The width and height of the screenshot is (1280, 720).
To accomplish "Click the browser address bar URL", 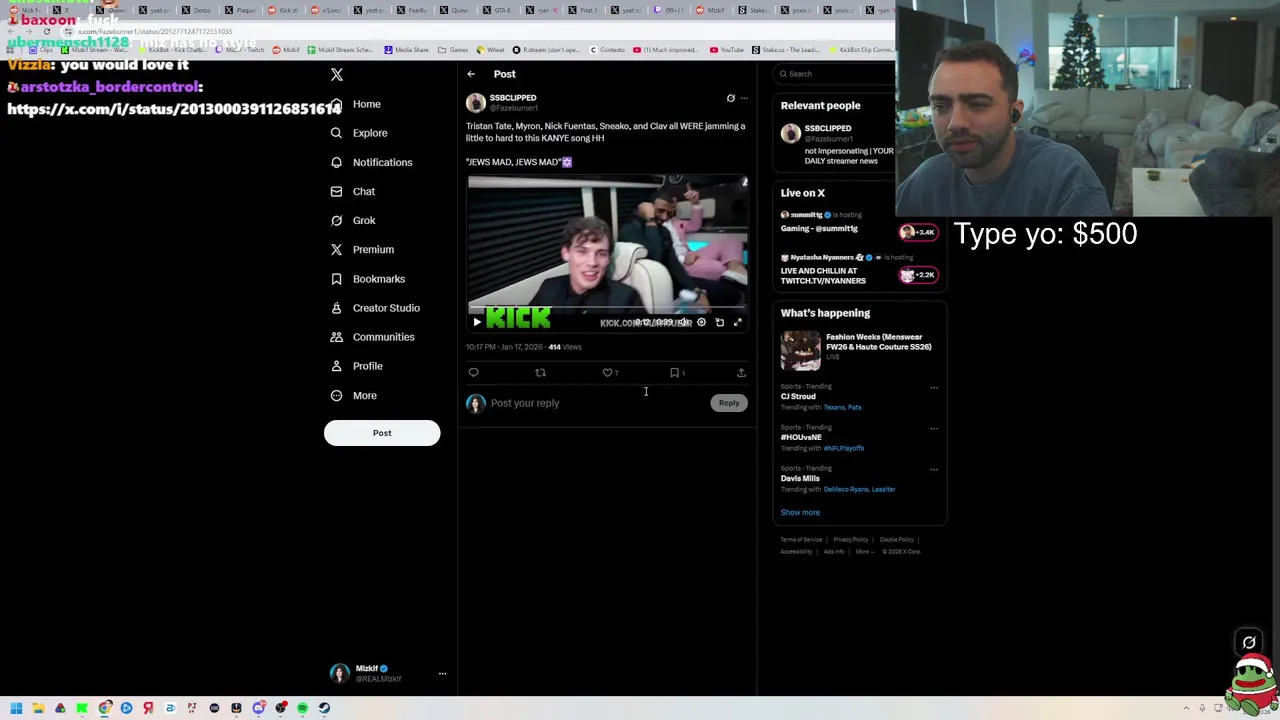I will point(155,32).
